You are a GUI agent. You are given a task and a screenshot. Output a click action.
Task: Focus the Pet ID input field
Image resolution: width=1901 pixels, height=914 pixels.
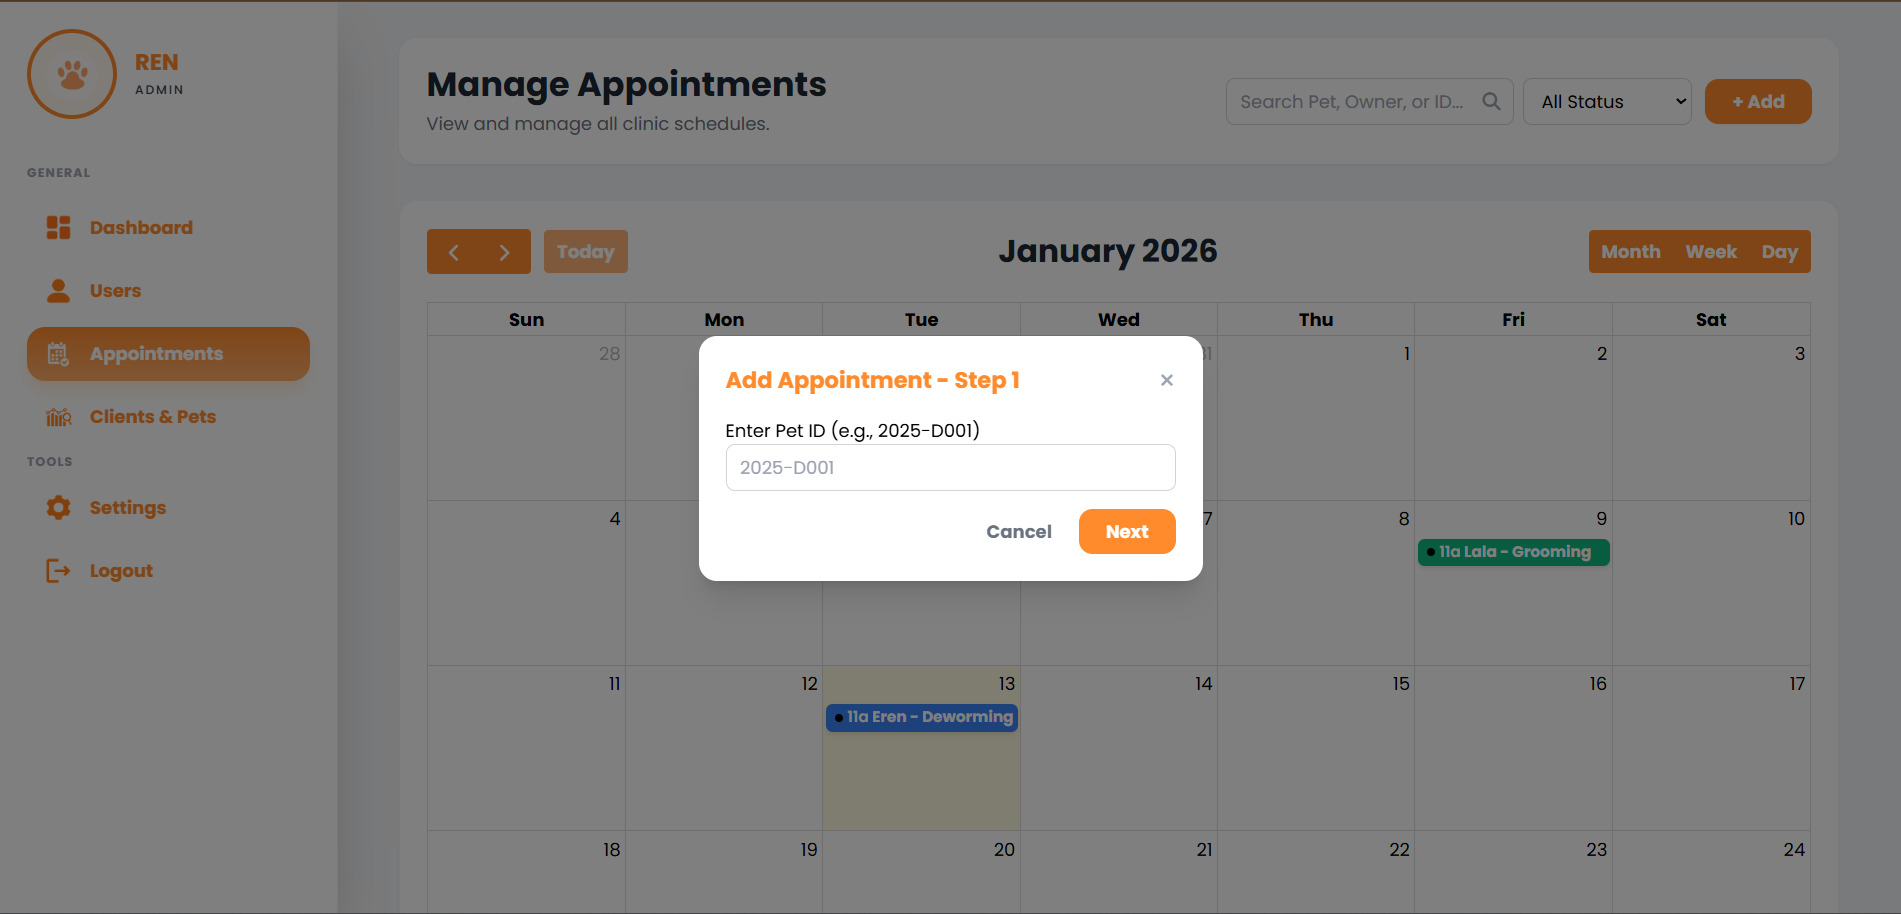[x=950, y=468]
